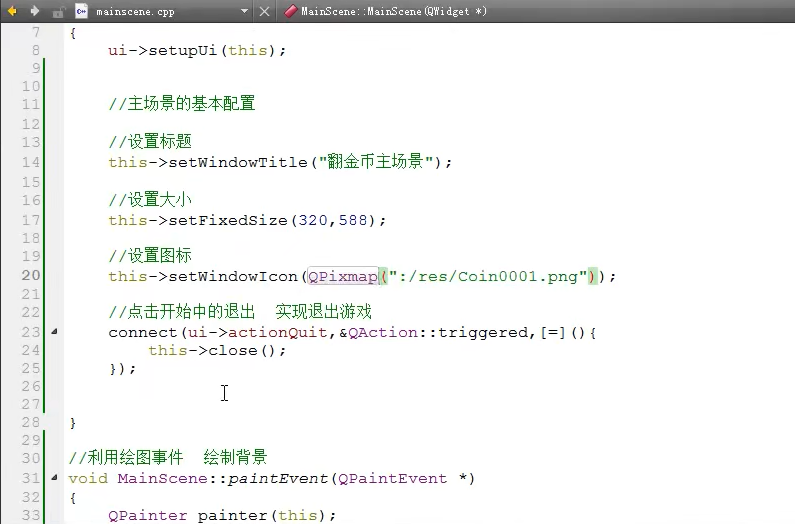Click the comment //利用绘图事件 绘制背景
Image resolution: width=795 pixels, height=524 pixels.
[168, 458]
